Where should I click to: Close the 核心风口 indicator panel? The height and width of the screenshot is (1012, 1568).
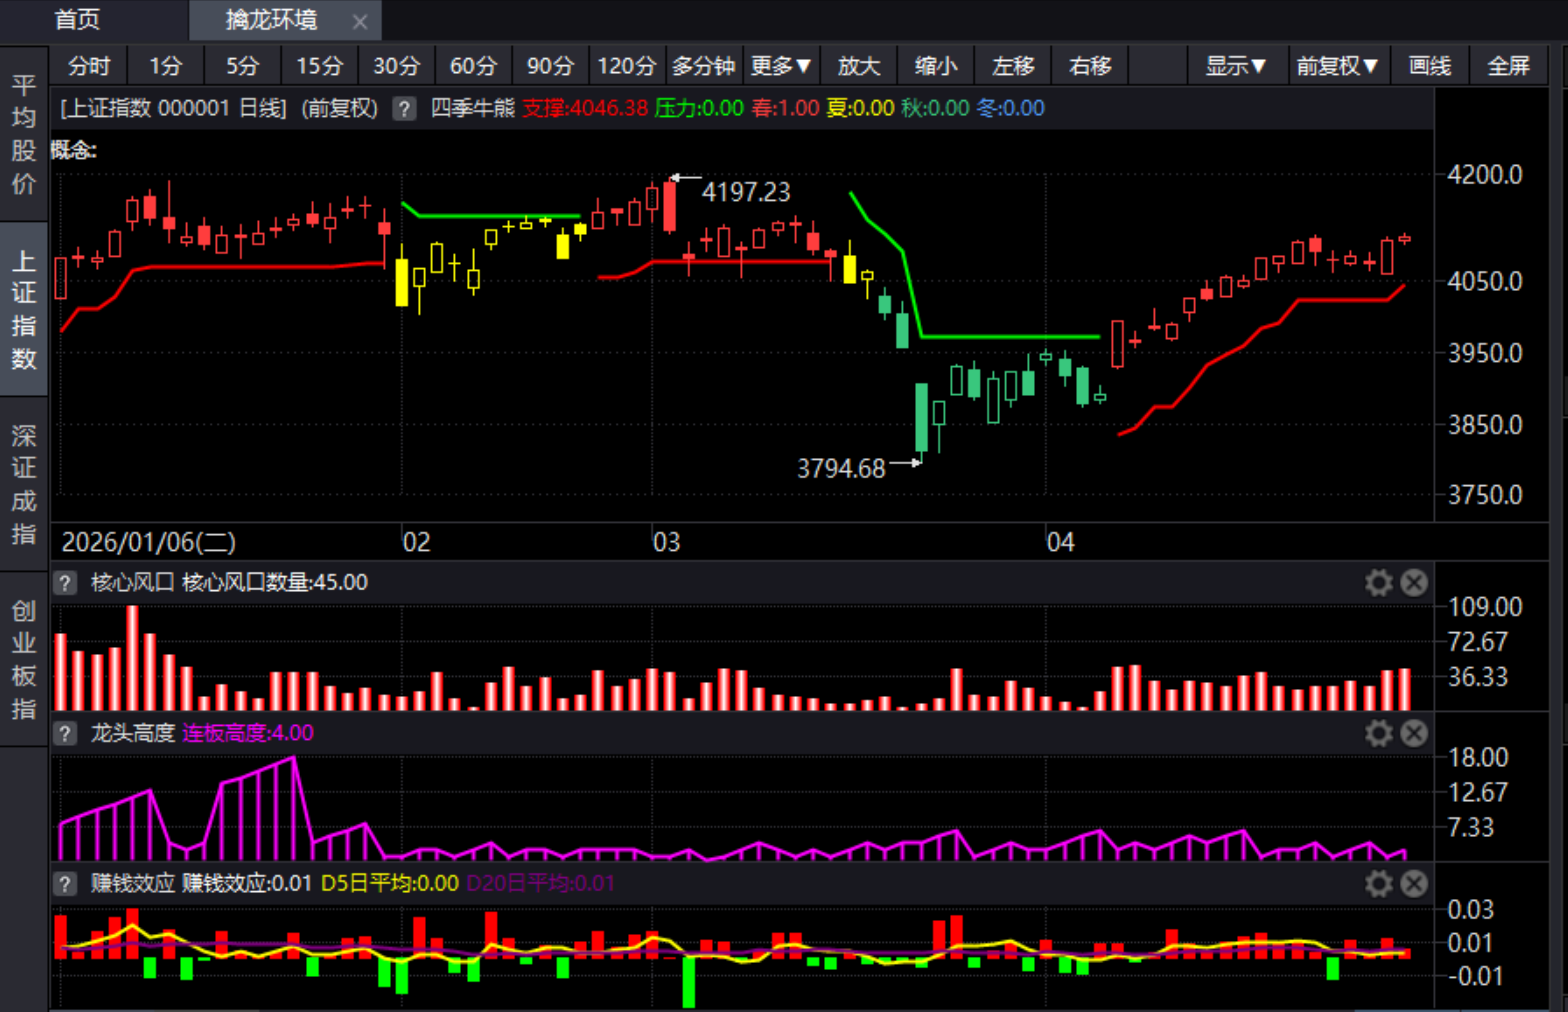tap(1414, 583)
